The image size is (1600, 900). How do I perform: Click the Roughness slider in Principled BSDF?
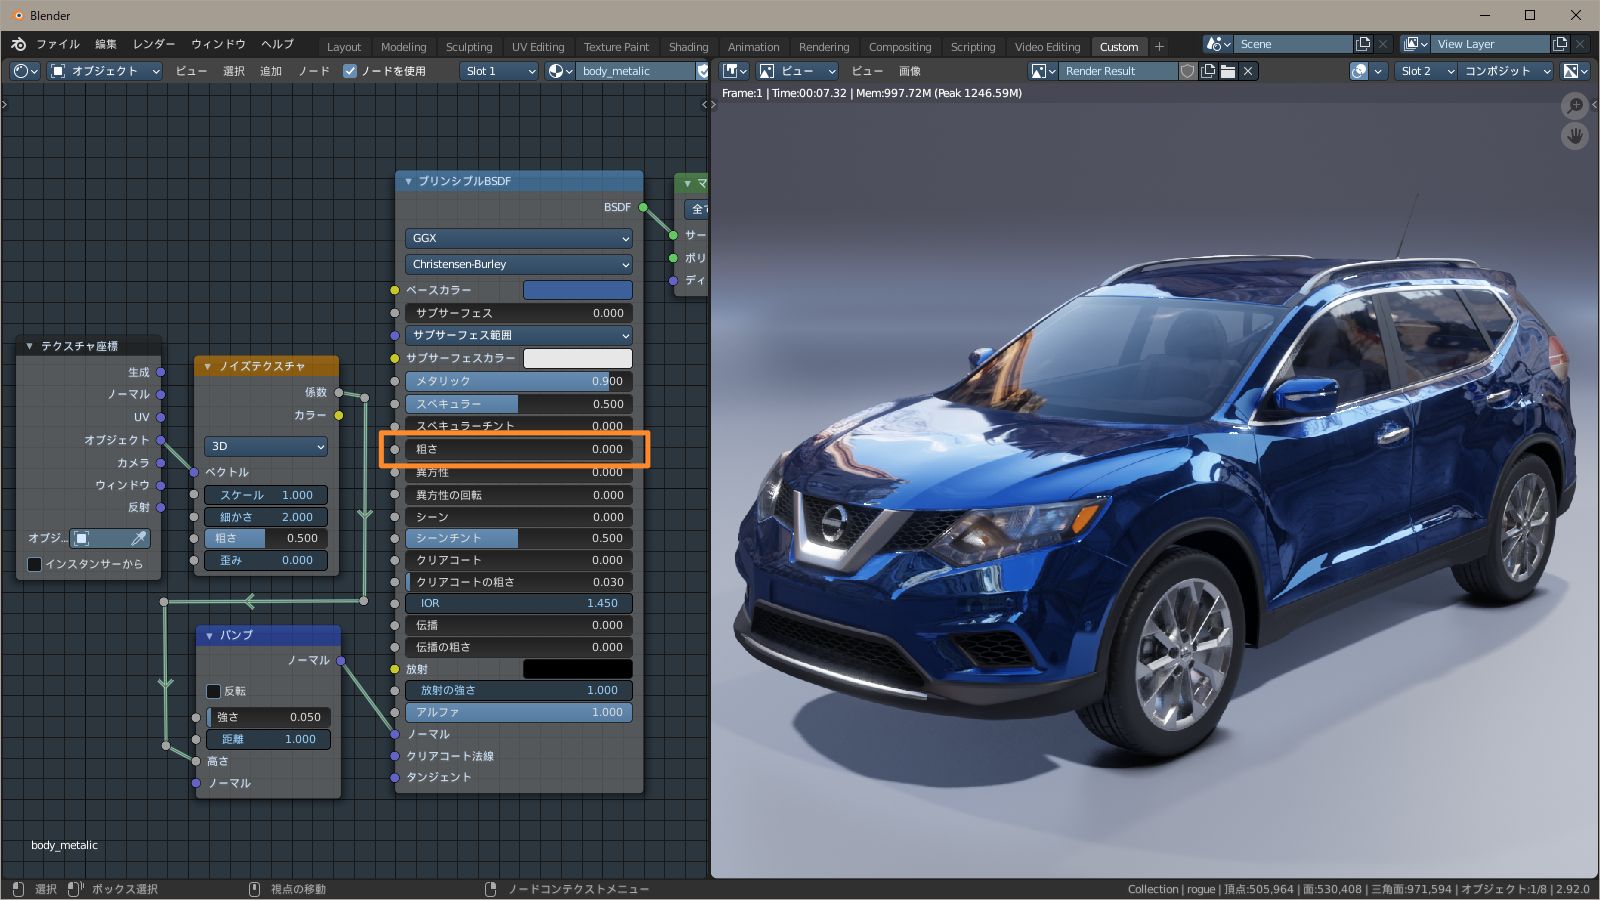click(x=519, y=449)
